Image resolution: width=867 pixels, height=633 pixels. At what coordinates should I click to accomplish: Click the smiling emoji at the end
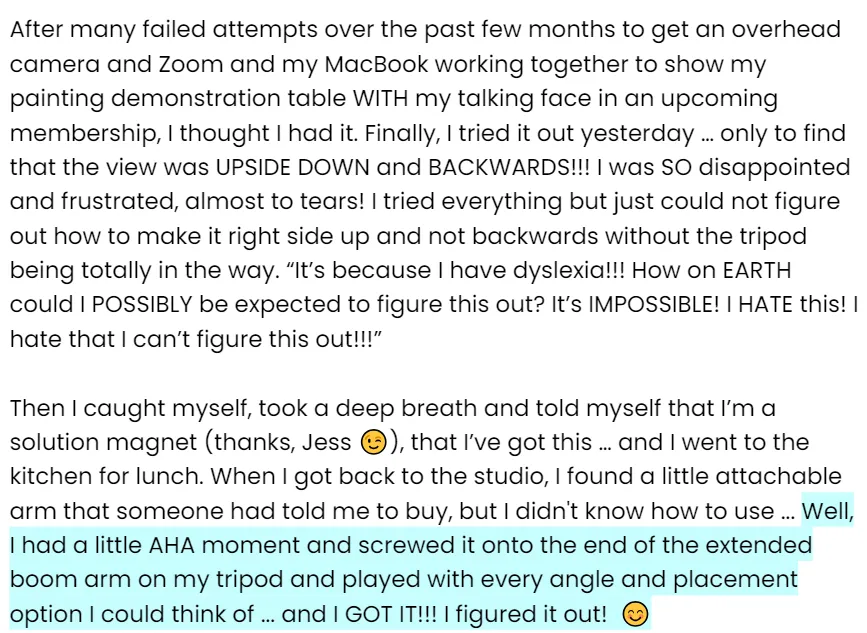point(635,614)
